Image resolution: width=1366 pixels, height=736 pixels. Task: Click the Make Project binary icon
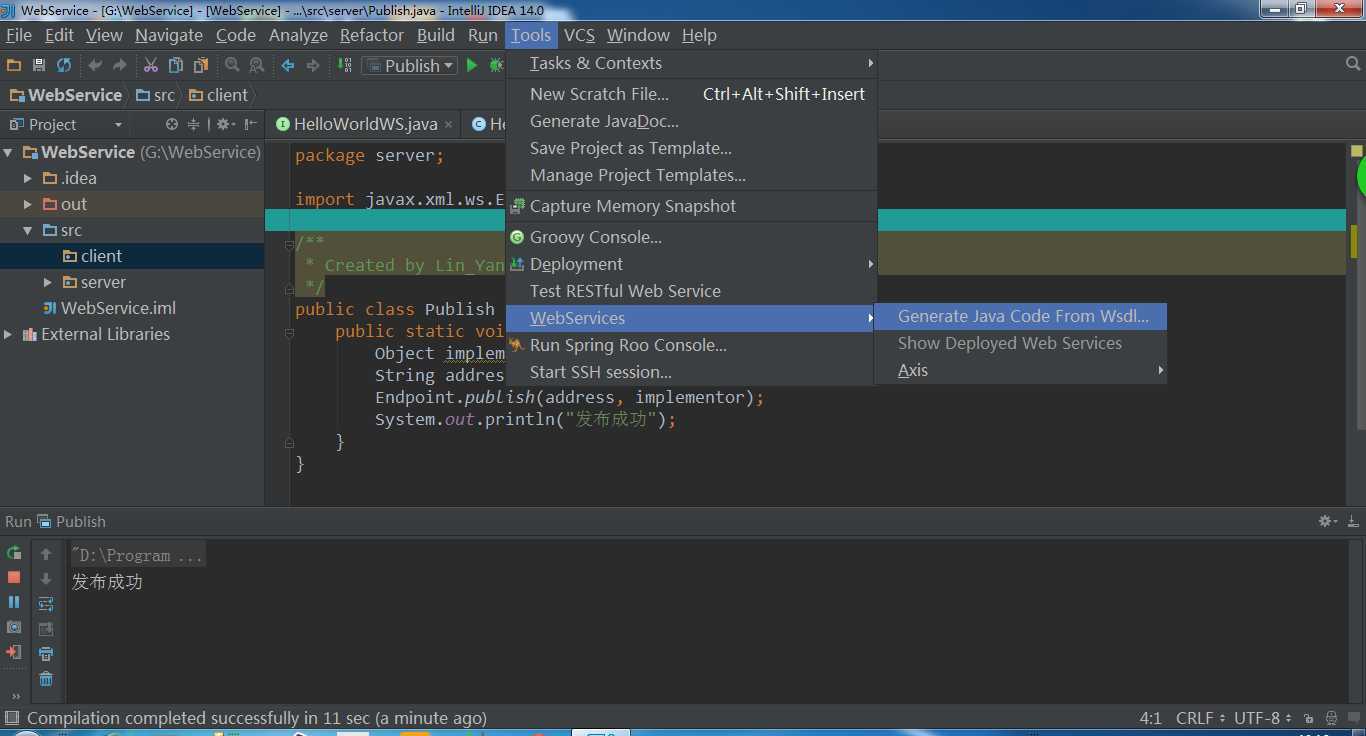pyautogui.click(x=345, y=65)
